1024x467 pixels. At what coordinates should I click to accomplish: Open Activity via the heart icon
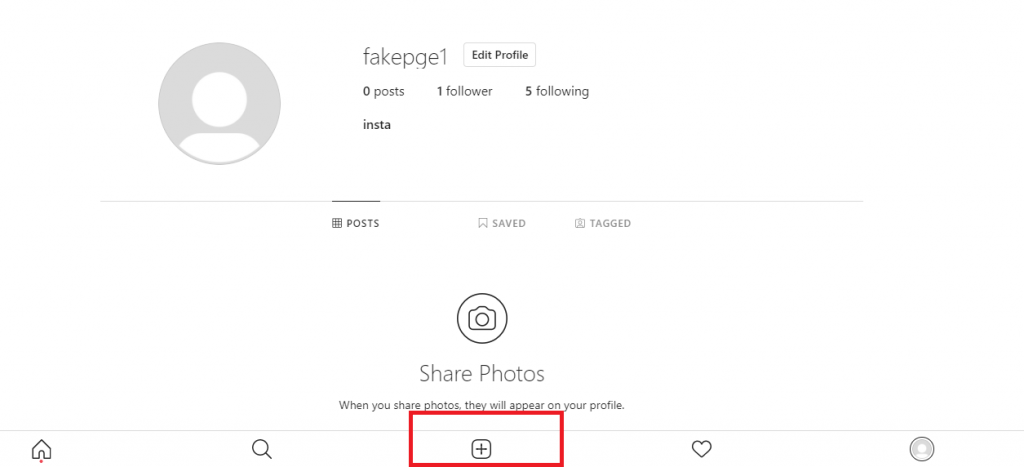pos(702,450)
